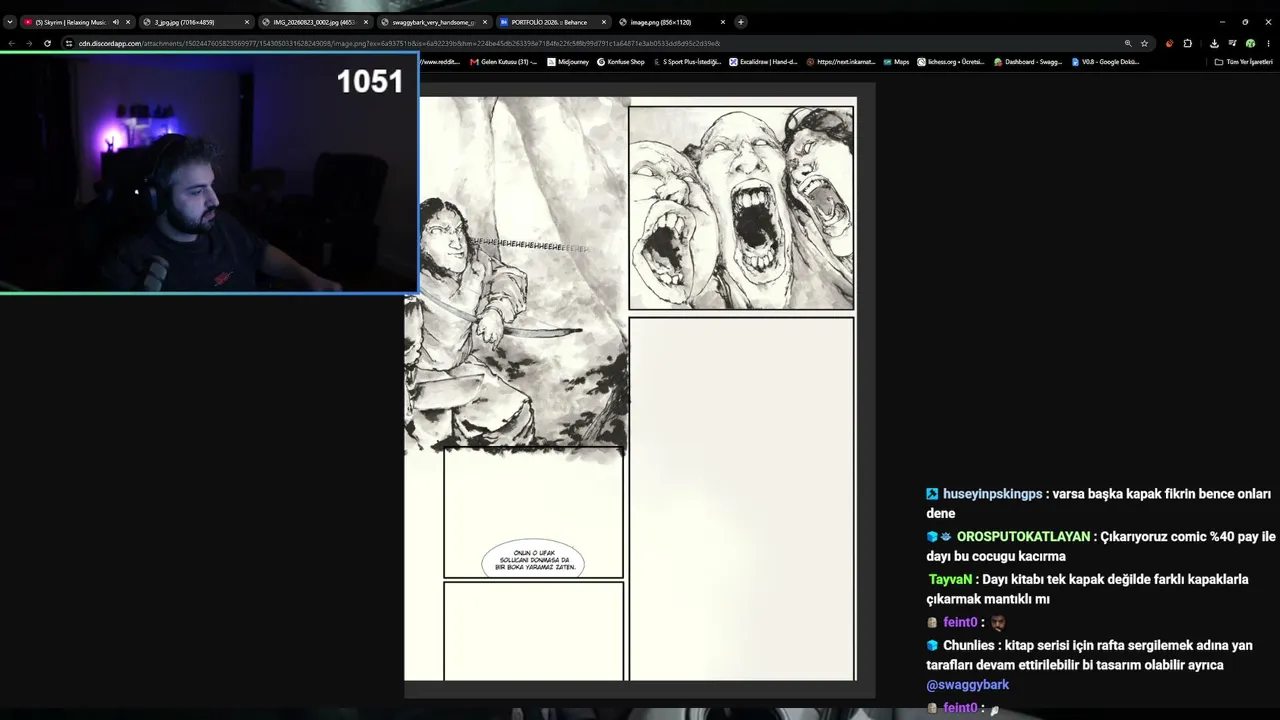Open the orange extension icon in toolbar
Image resolution: width=1280 pixels, height=720 pixels.
point(1170,43)
